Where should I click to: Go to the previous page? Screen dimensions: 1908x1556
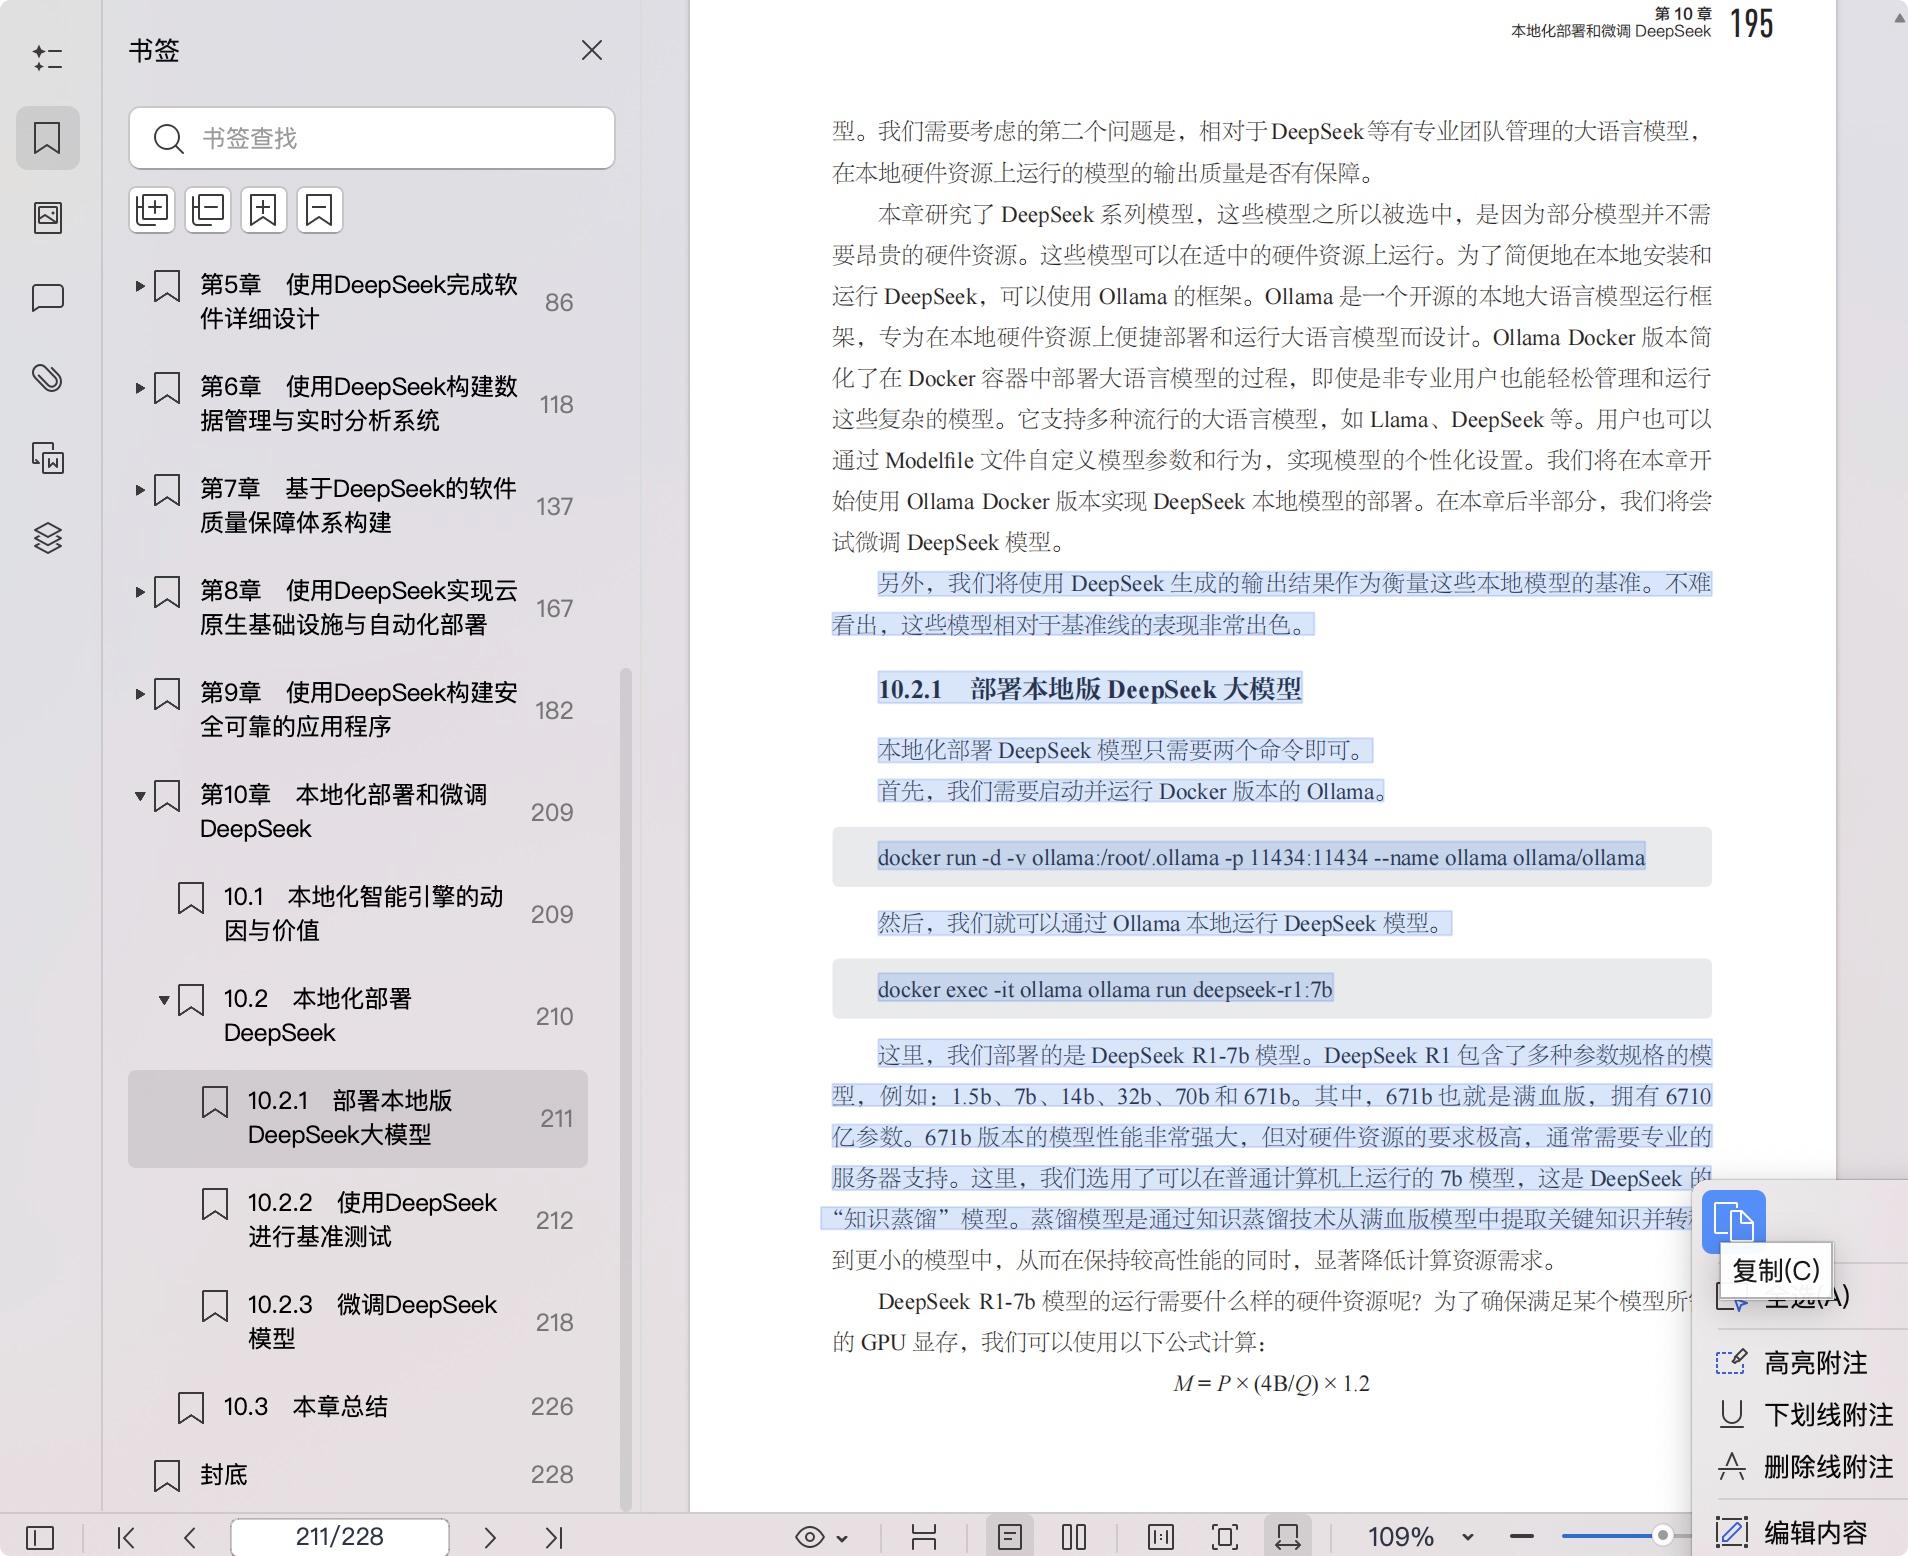point(190,1537)
